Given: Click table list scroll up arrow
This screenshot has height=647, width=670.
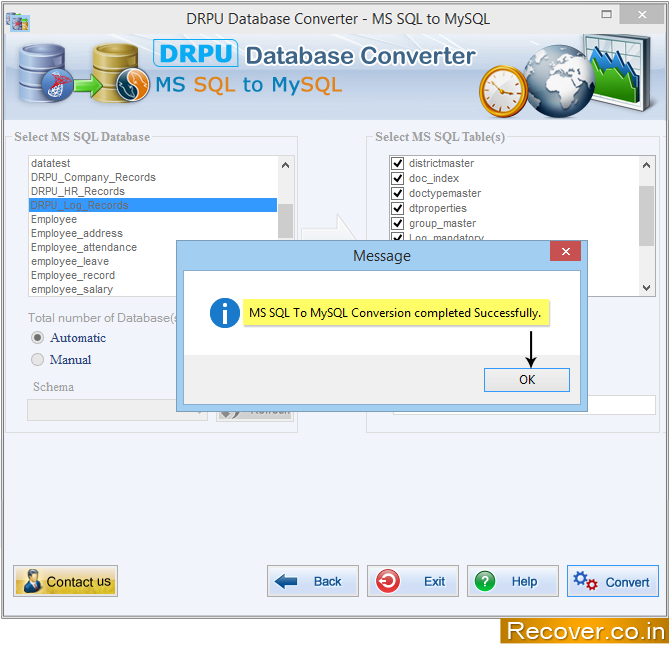Looking at the screenshot, I should [x=646, y=165].
